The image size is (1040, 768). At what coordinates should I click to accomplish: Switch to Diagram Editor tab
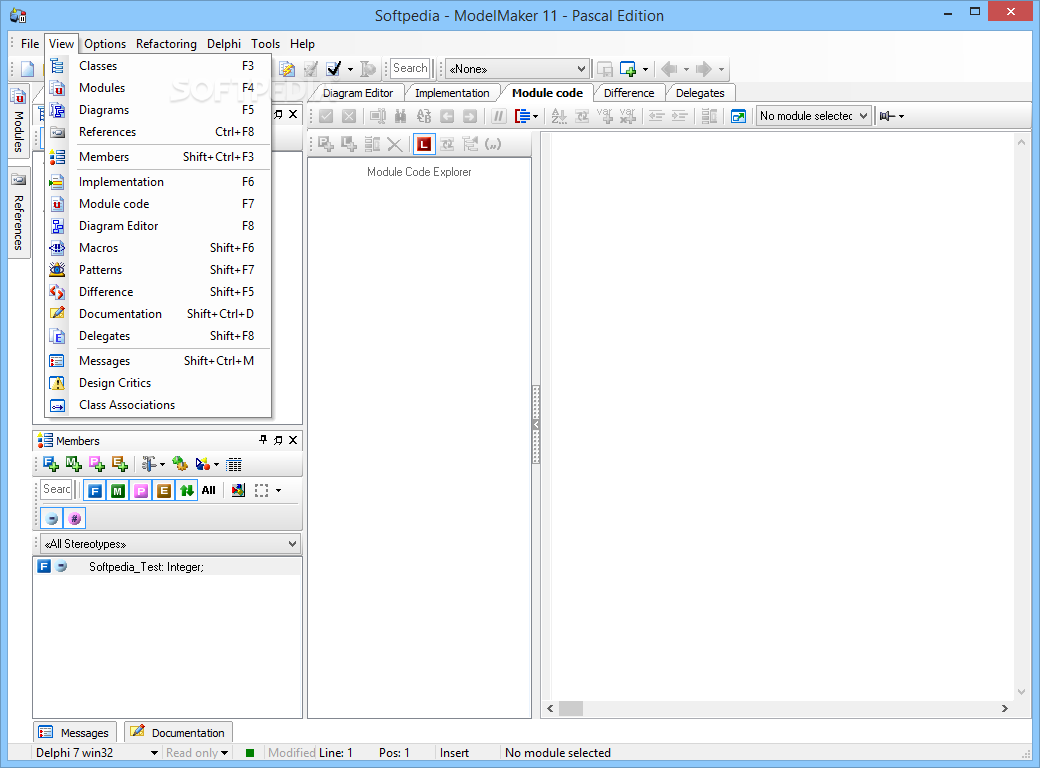coord(358,93)
